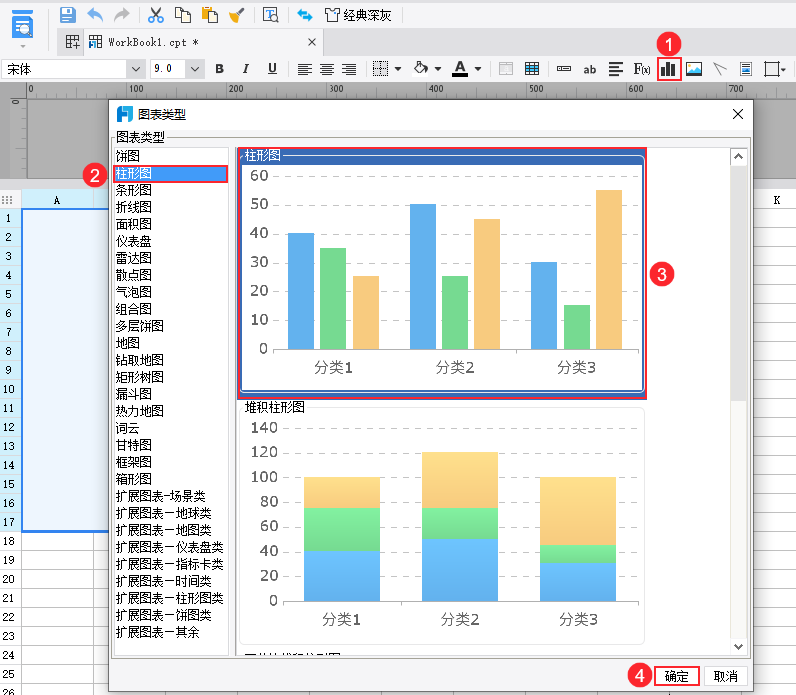The image size is (796, 695).
Task: Click the Redo arrow icon
Action: point(122,15)
